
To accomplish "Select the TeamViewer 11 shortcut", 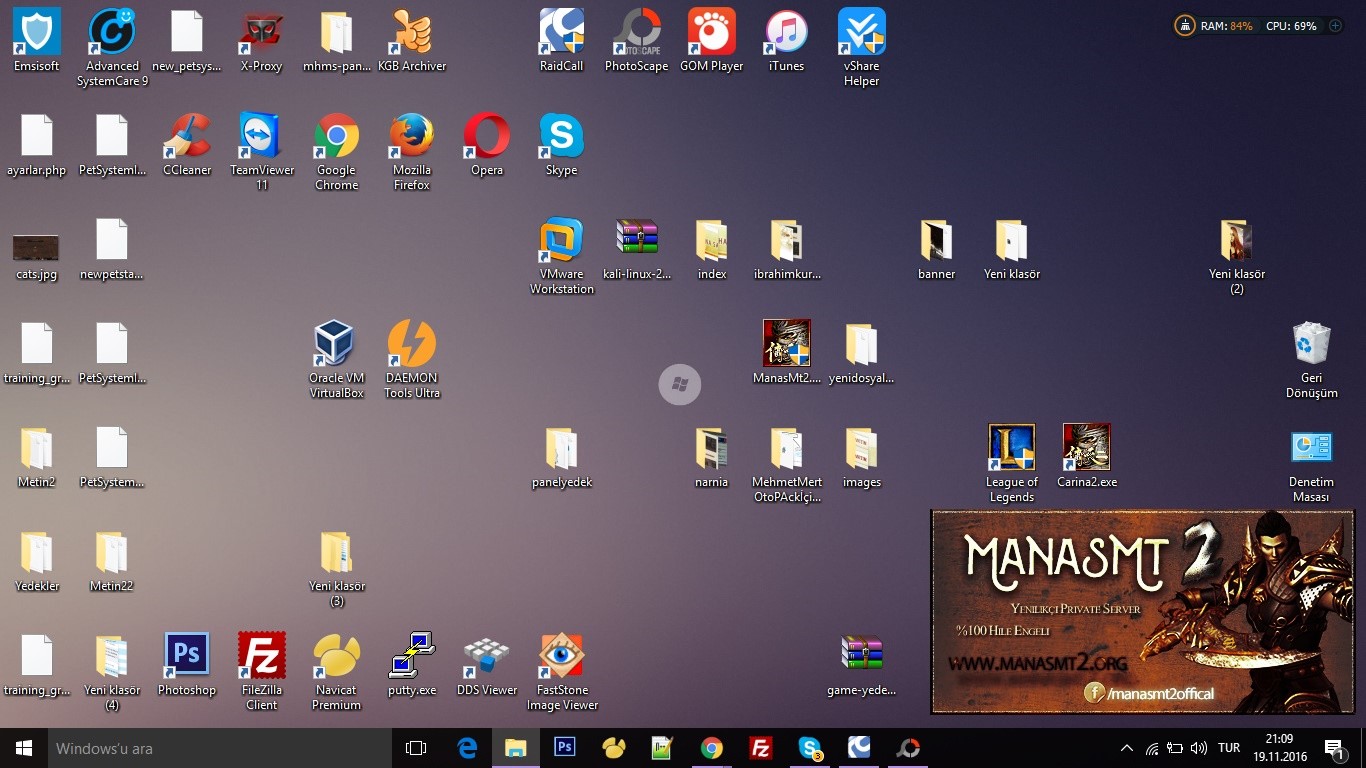I will pyautogui.click(x=262, y=151).
